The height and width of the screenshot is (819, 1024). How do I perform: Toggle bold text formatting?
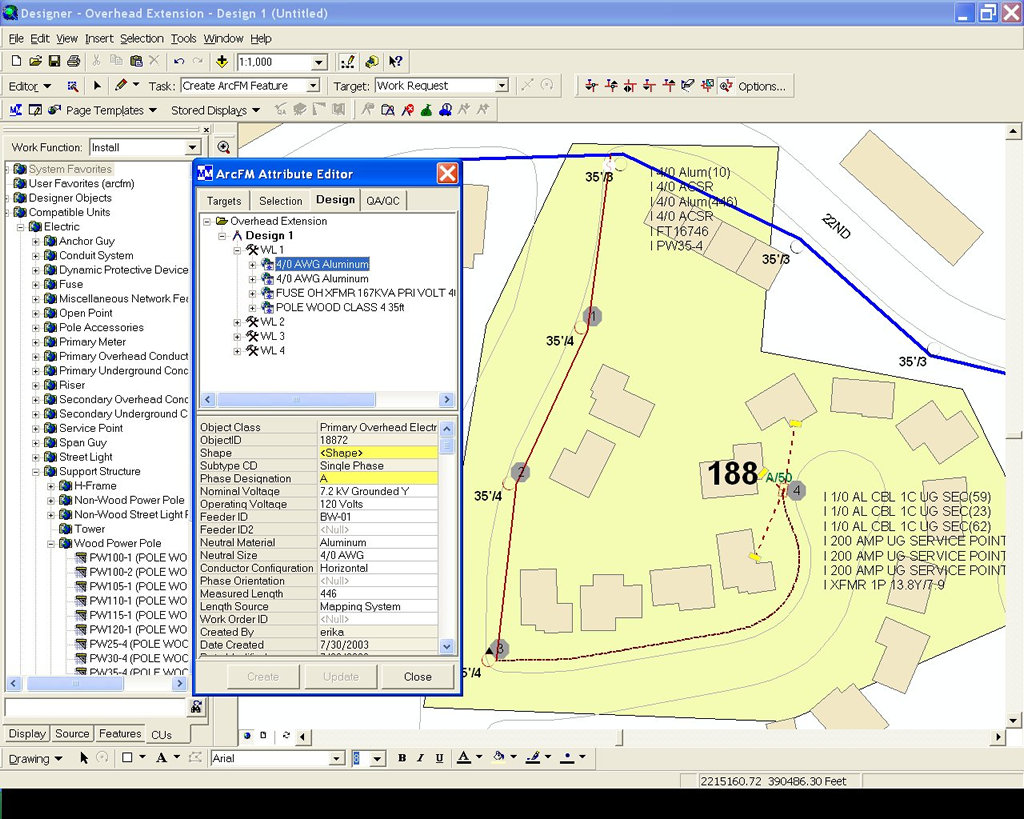[x=402, y=759]
